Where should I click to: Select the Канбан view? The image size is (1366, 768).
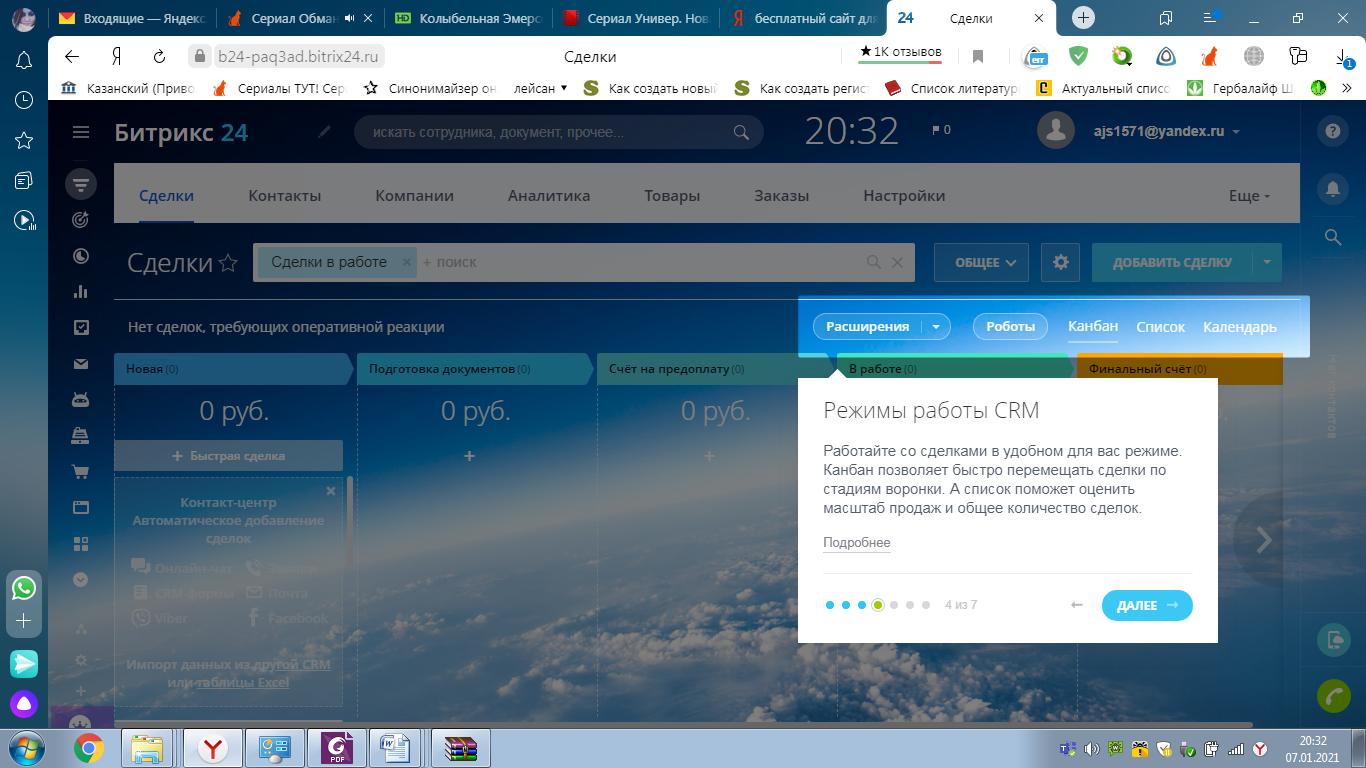point(1093,327)
